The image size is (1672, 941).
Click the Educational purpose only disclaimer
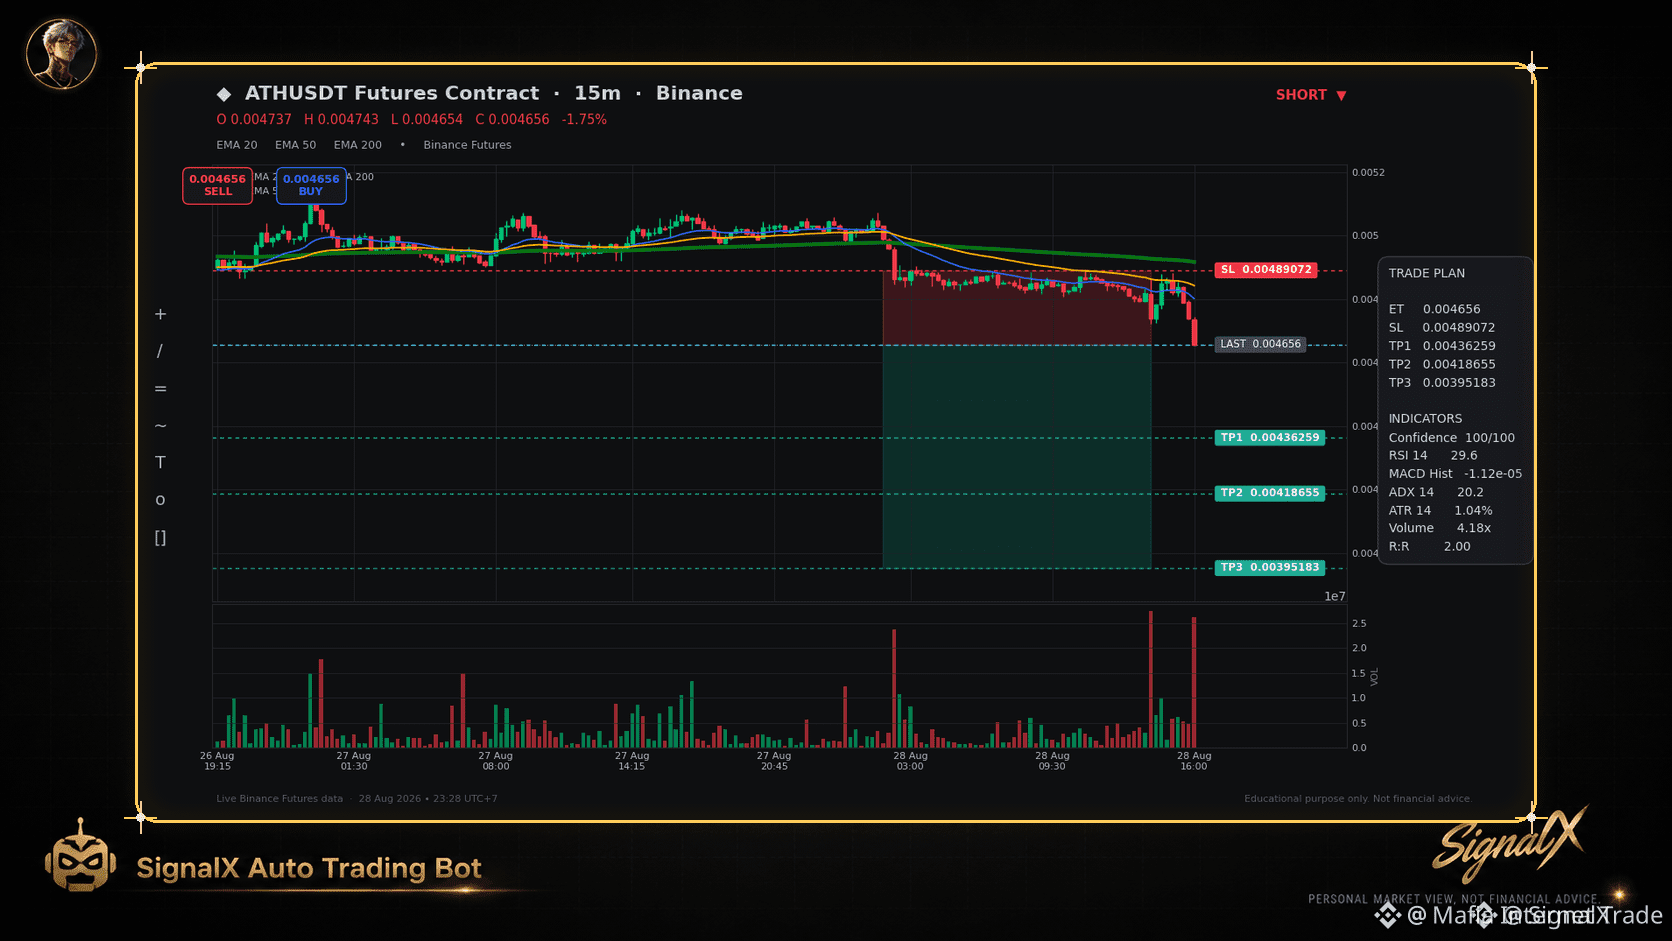[x=1358, y=799]
